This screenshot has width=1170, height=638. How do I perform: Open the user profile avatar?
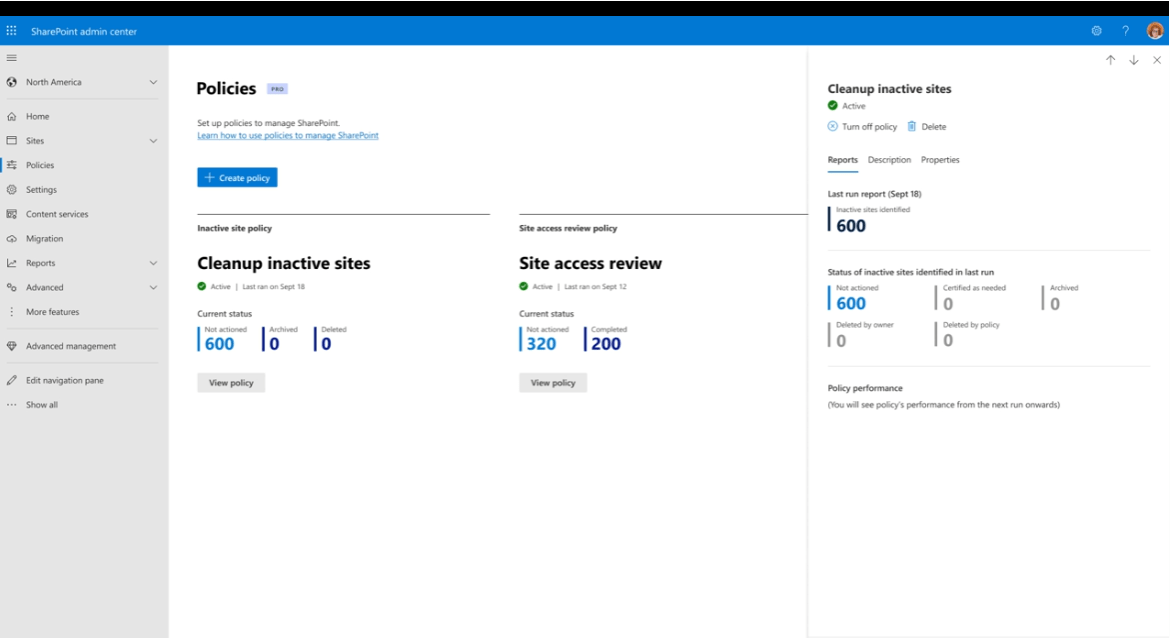pos(1154,31)
